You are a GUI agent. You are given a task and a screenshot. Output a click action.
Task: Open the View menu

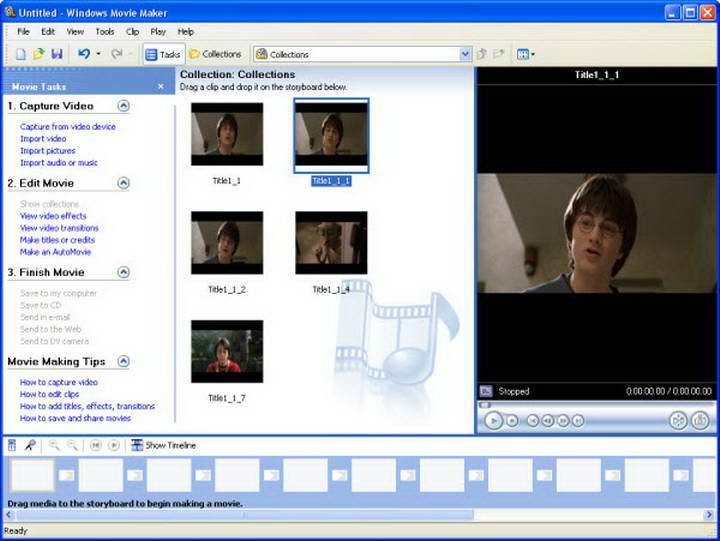(75, 32)
